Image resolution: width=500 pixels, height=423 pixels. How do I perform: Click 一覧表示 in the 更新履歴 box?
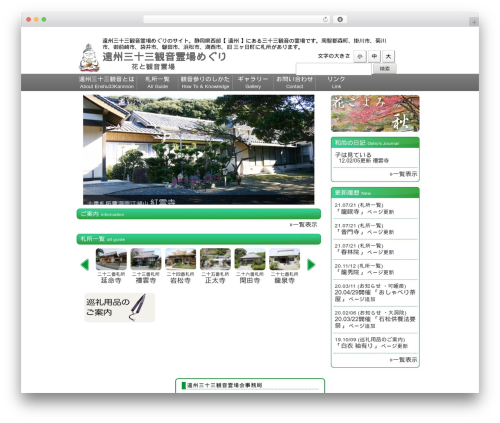pos(403,360)
